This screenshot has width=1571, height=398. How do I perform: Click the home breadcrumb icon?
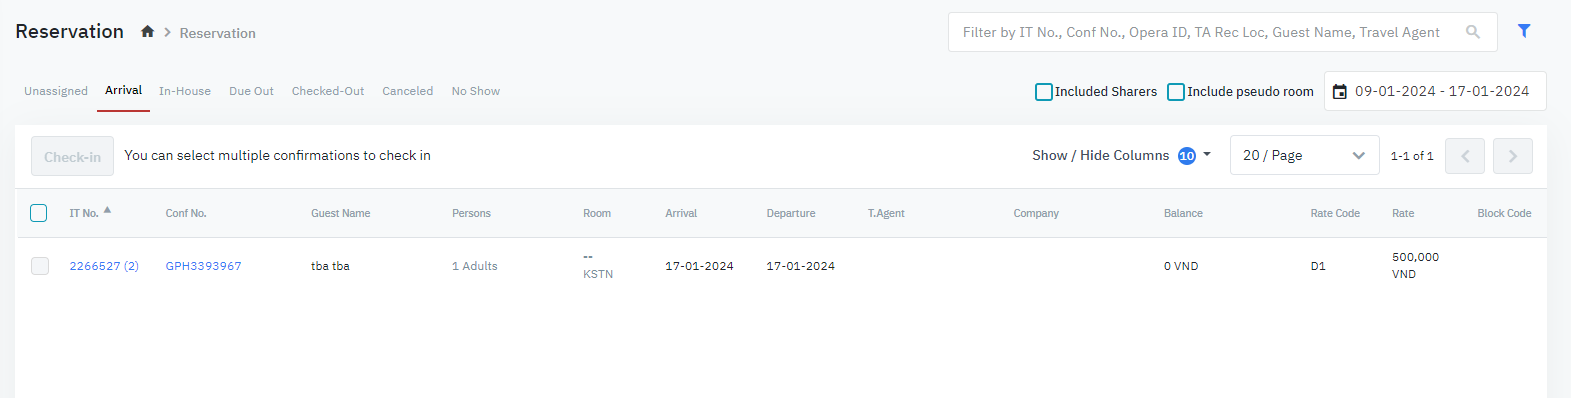pyautogui.click(x=147, y=32)
